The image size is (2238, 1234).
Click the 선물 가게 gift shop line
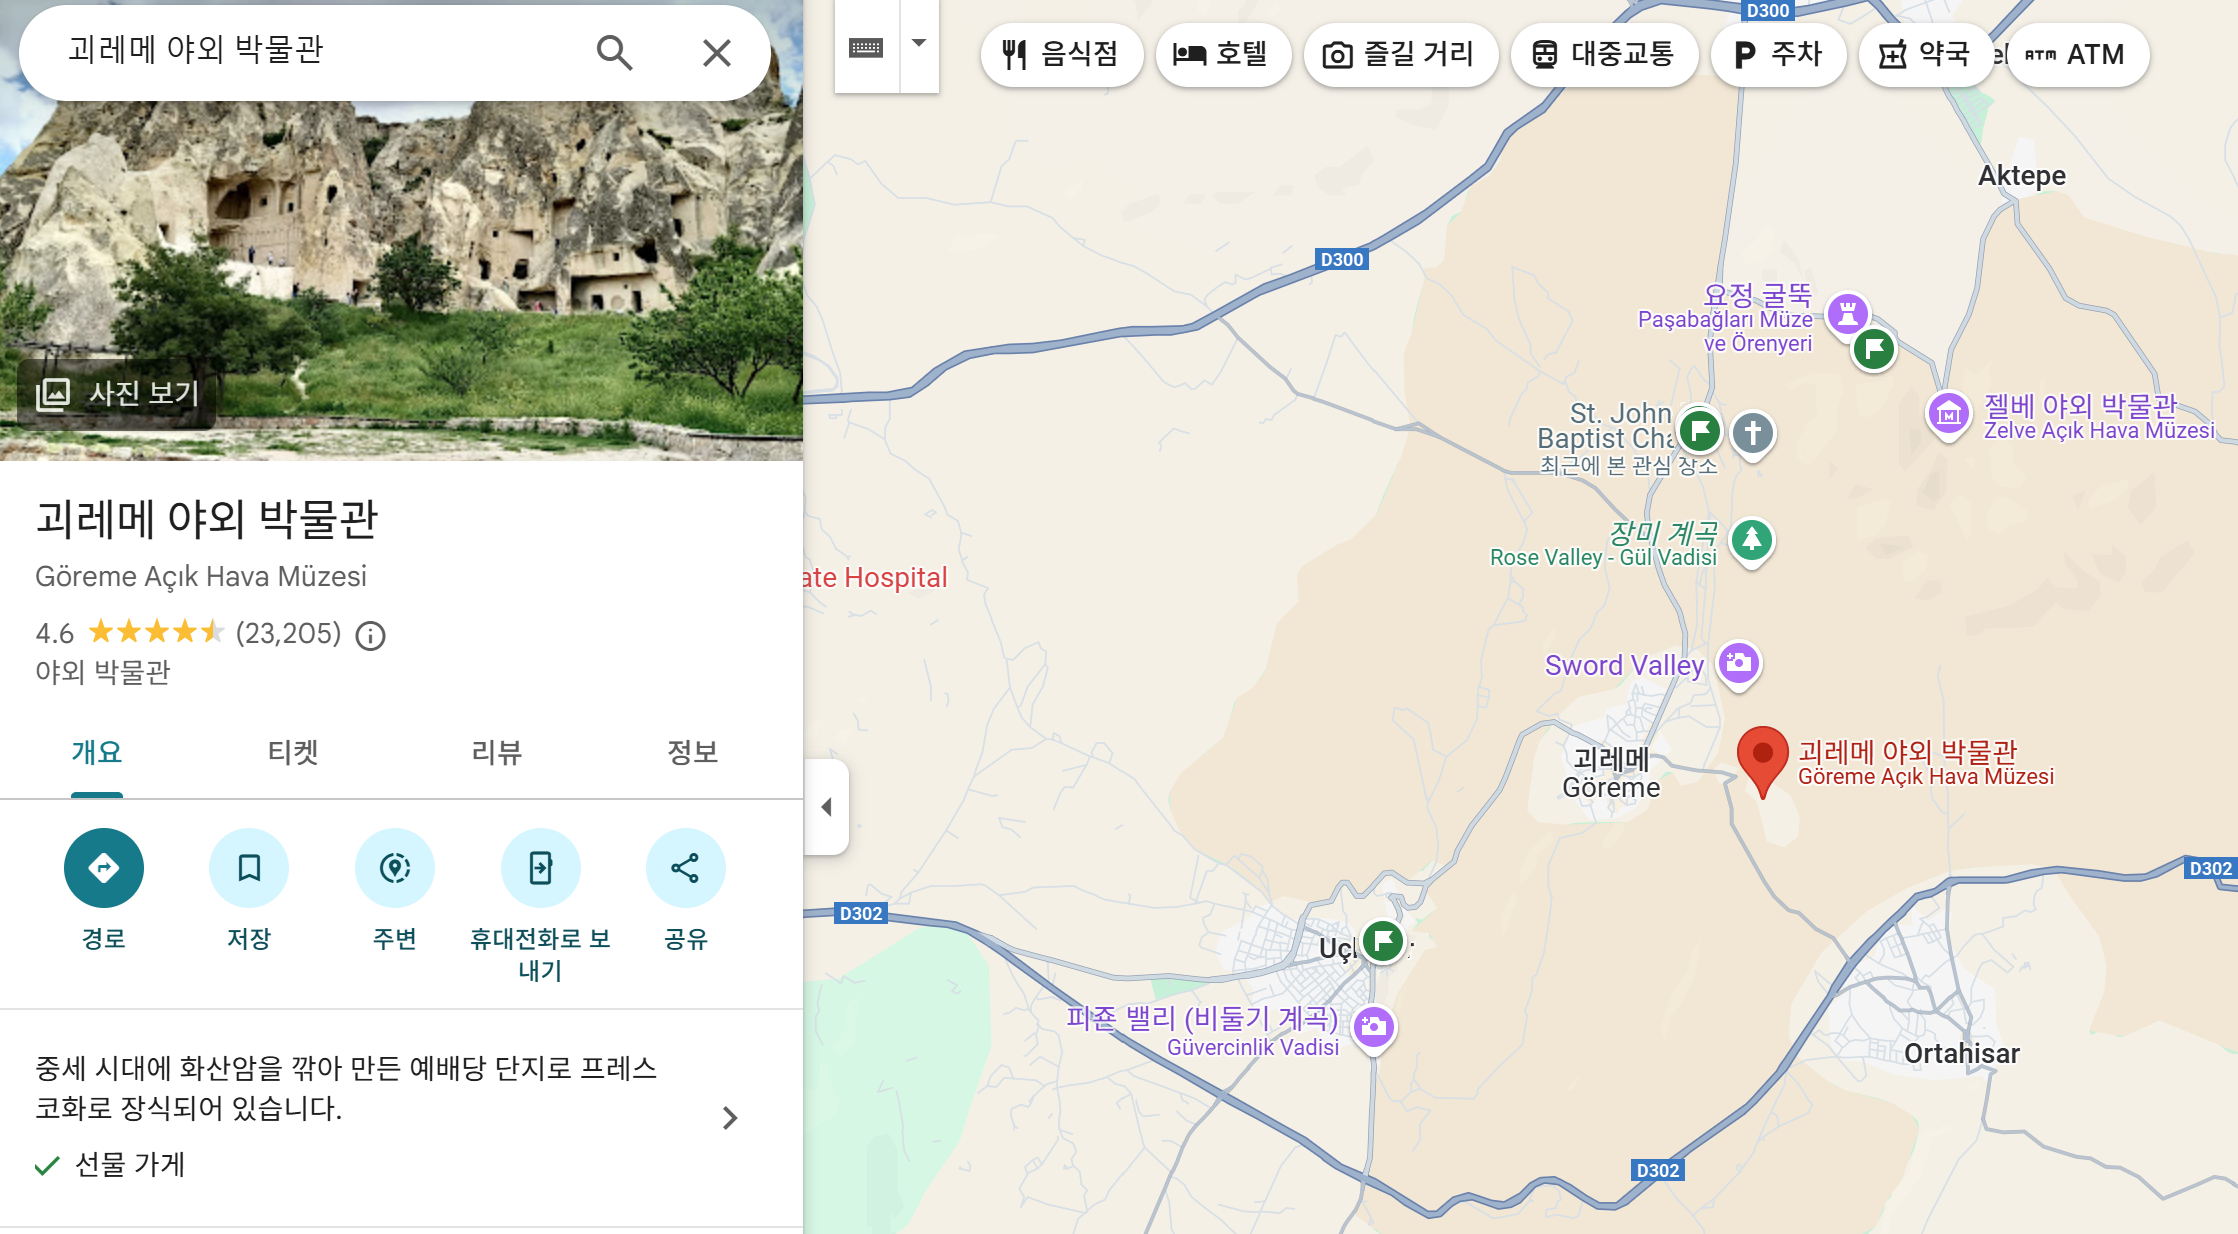pyautogui.click(x=110, y=1164)
